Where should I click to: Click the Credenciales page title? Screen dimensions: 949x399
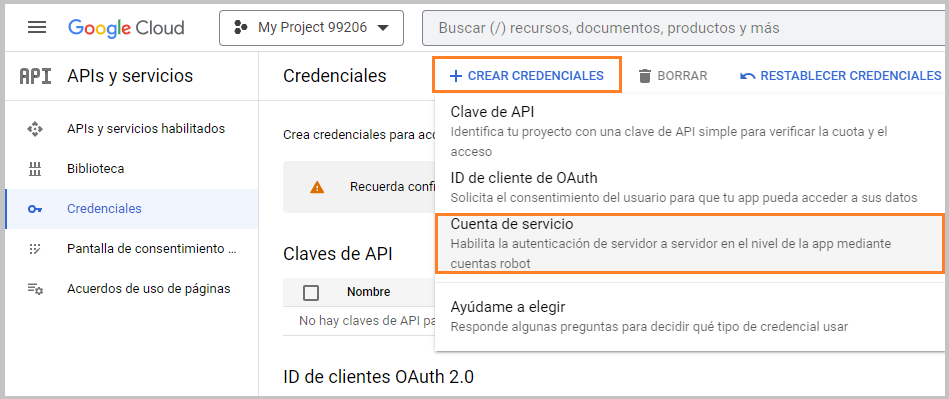coord(335,76)
